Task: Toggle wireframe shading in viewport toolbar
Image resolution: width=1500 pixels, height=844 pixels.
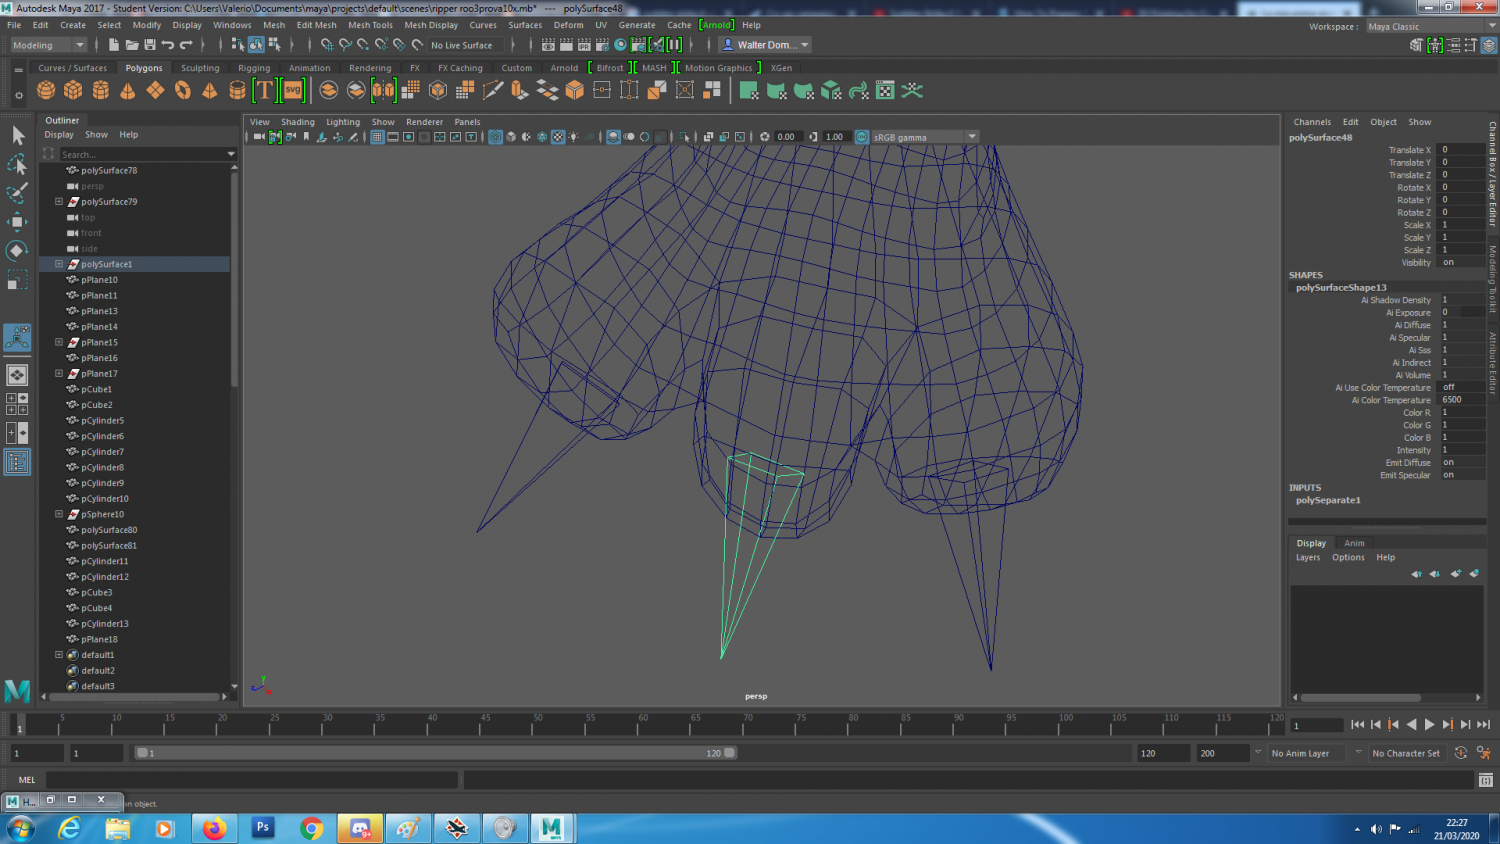Action: (495, 137)
